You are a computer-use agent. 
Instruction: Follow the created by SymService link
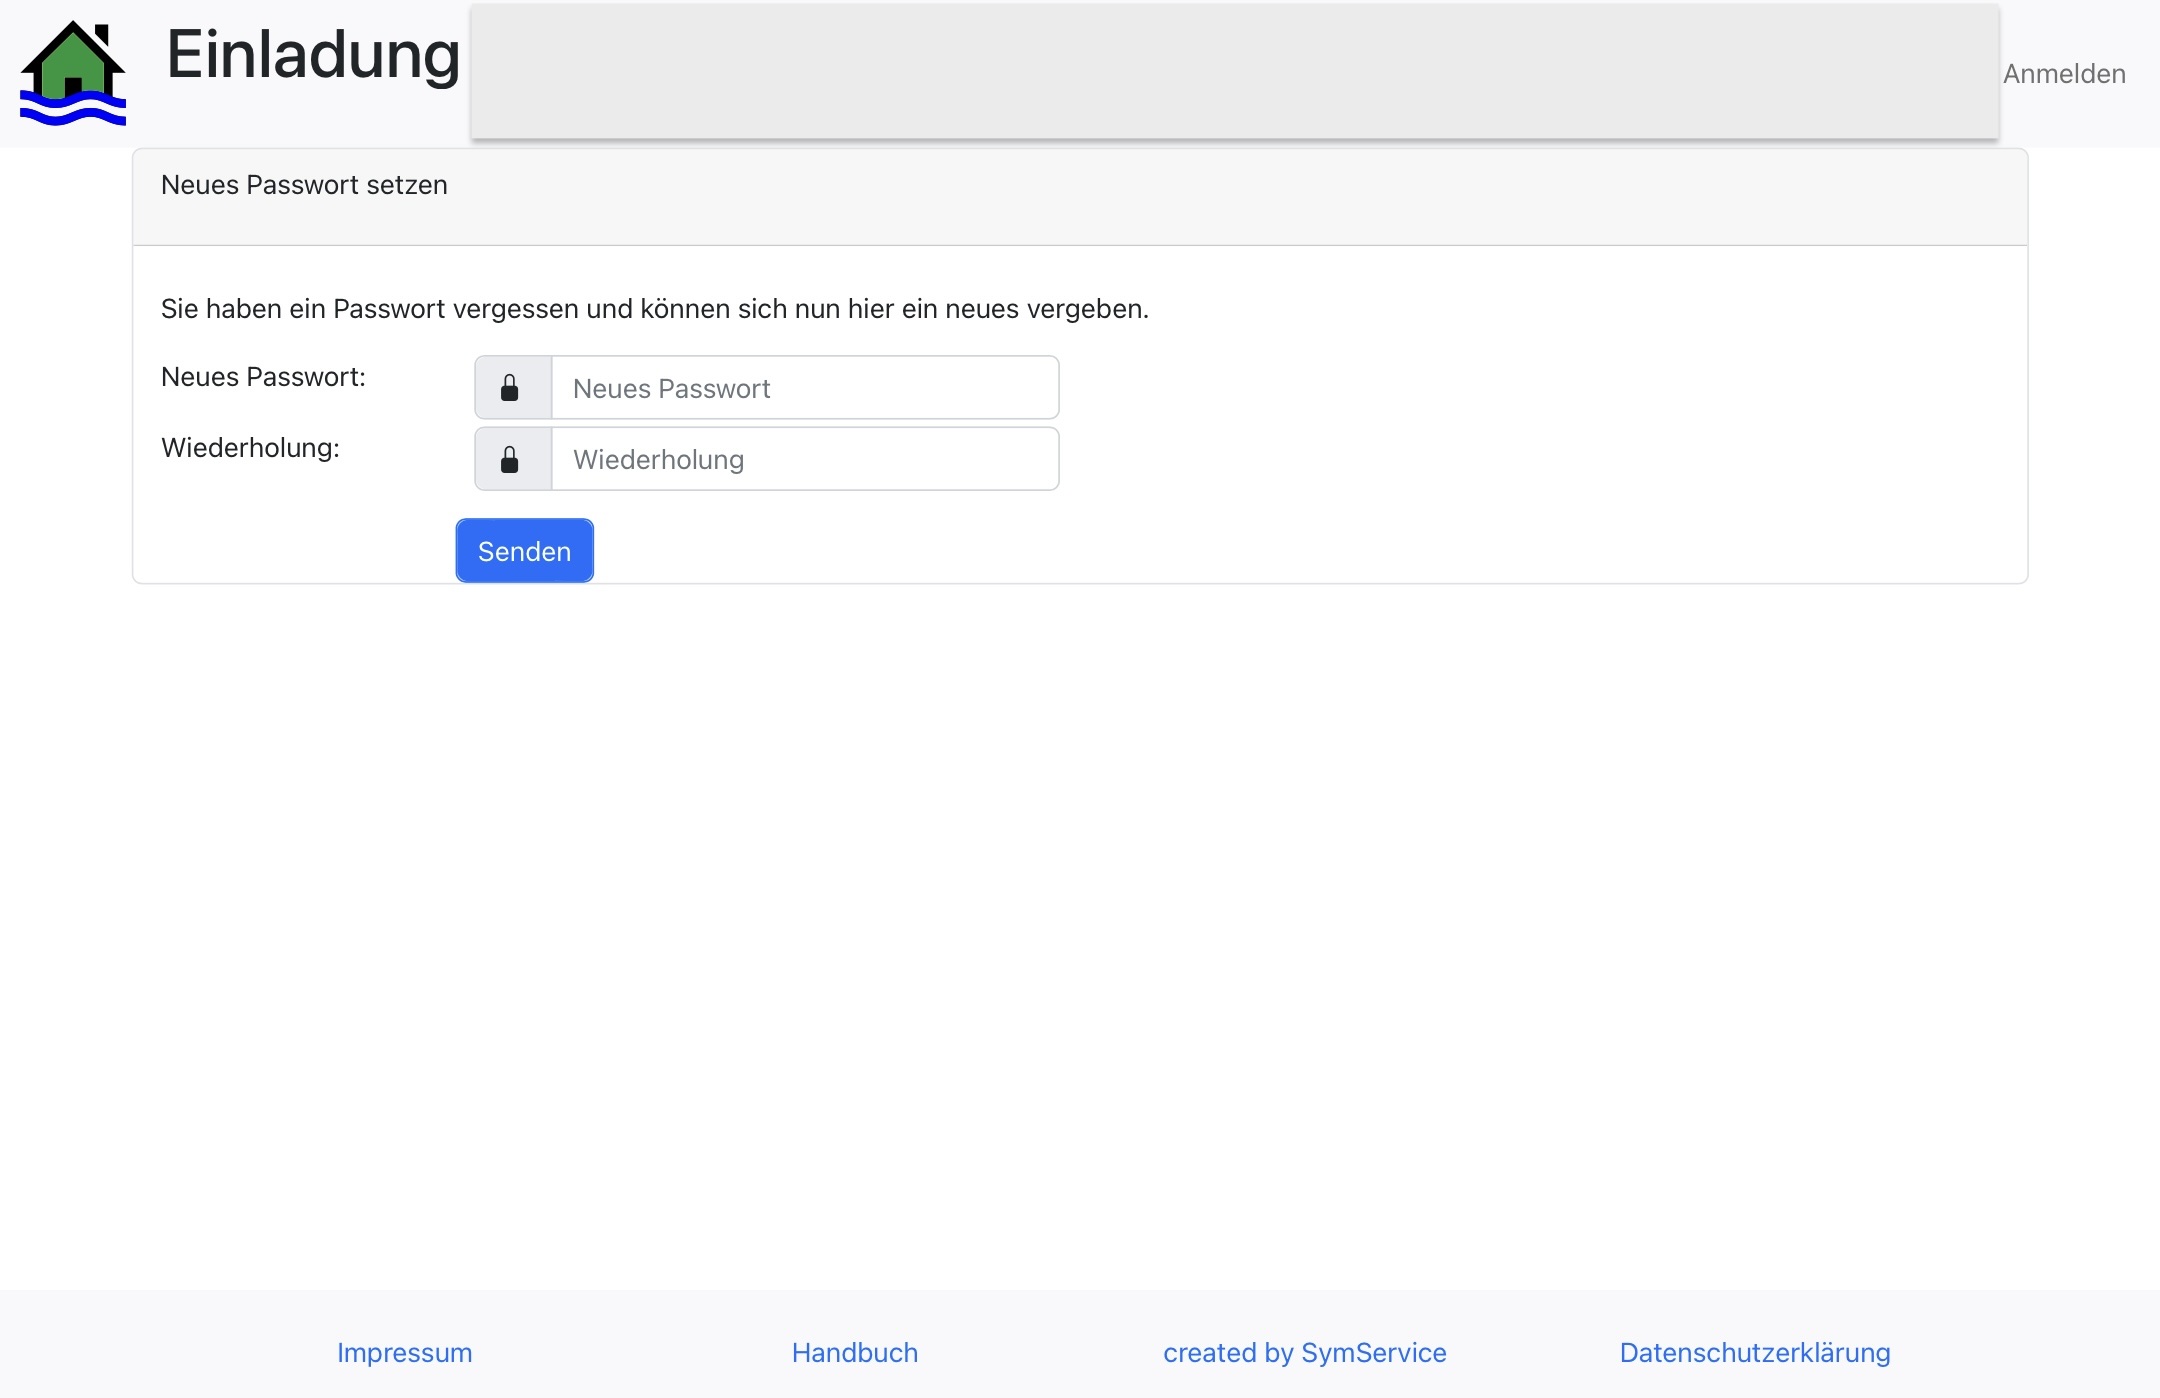click(1304, 1353)
